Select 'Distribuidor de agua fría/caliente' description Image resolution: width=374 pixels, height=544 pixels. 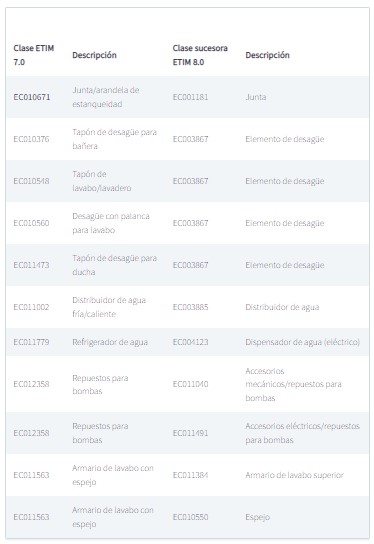(x=109, y=307)
